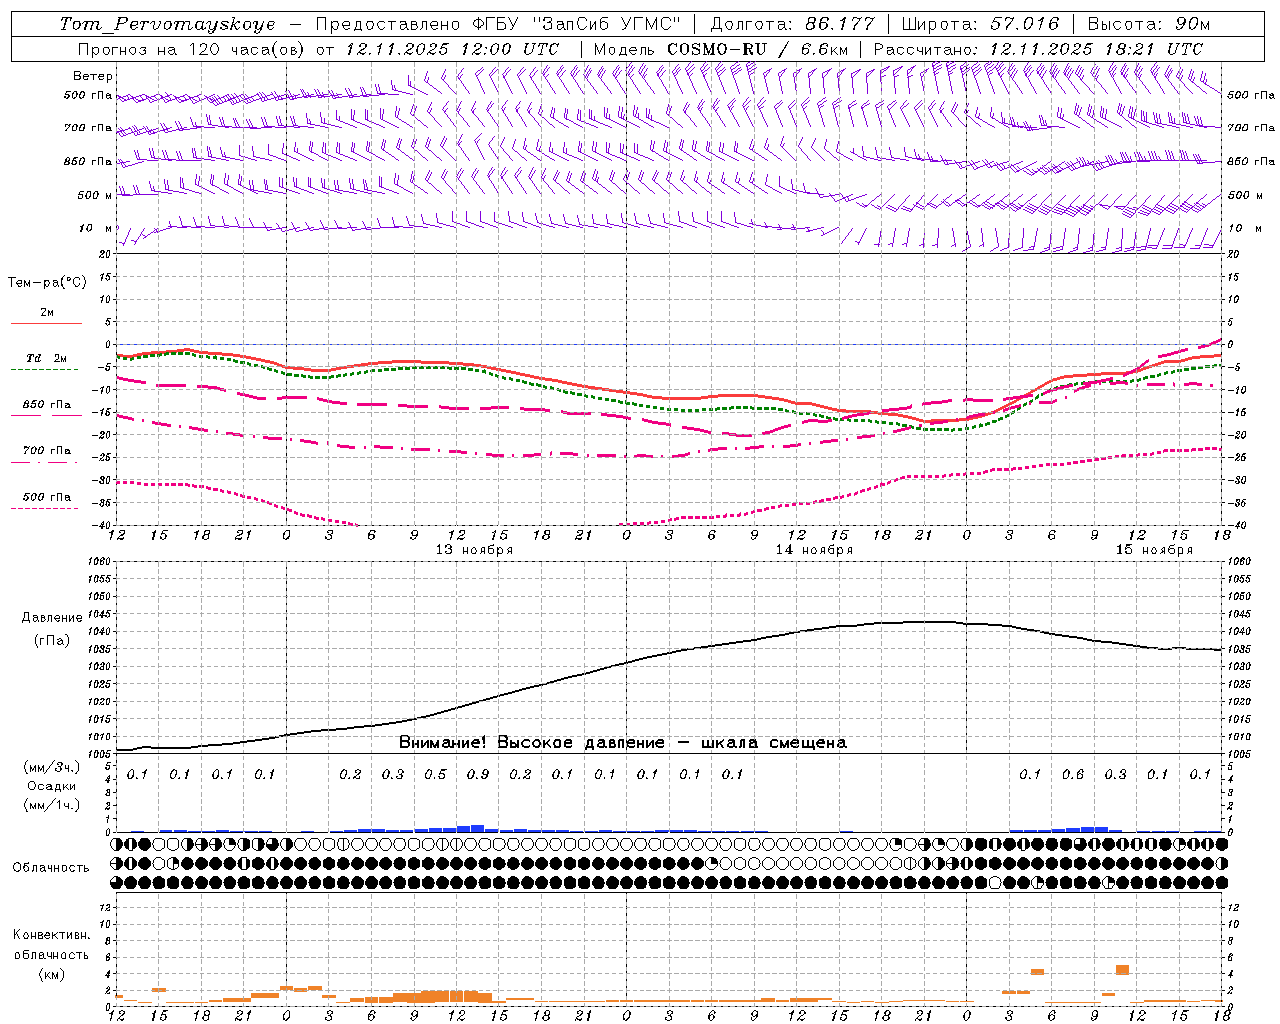Click the Давление pressure panel label
The height and width of the screenshot is (1024, 1280).
coord(52,618)
